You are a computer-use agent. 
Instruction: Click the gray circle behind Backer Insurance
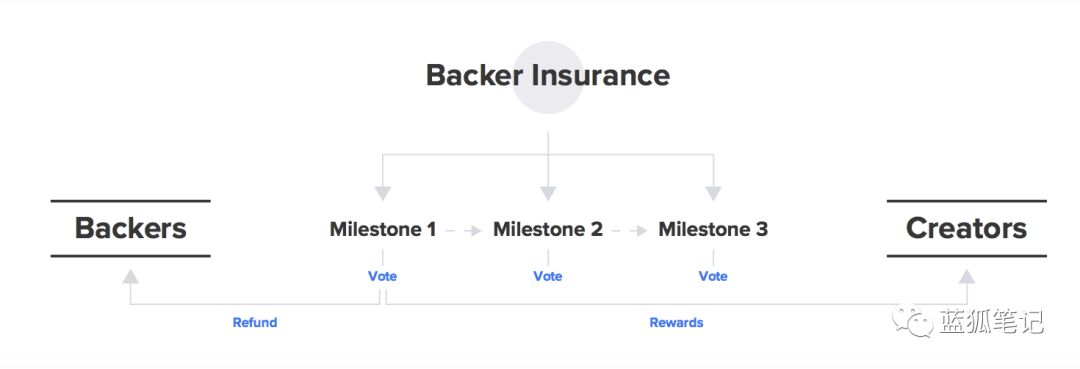(x=548, y=77)
